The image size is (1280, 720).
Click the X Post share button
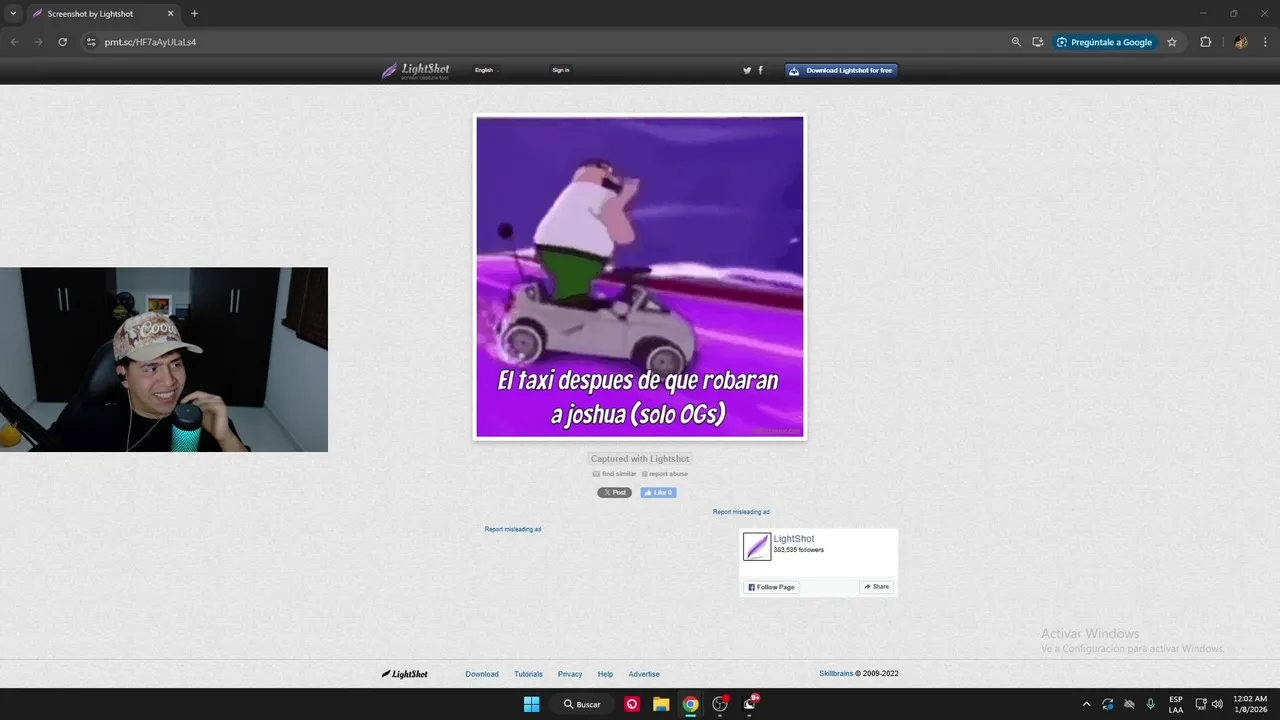click(x=614, y=492)
